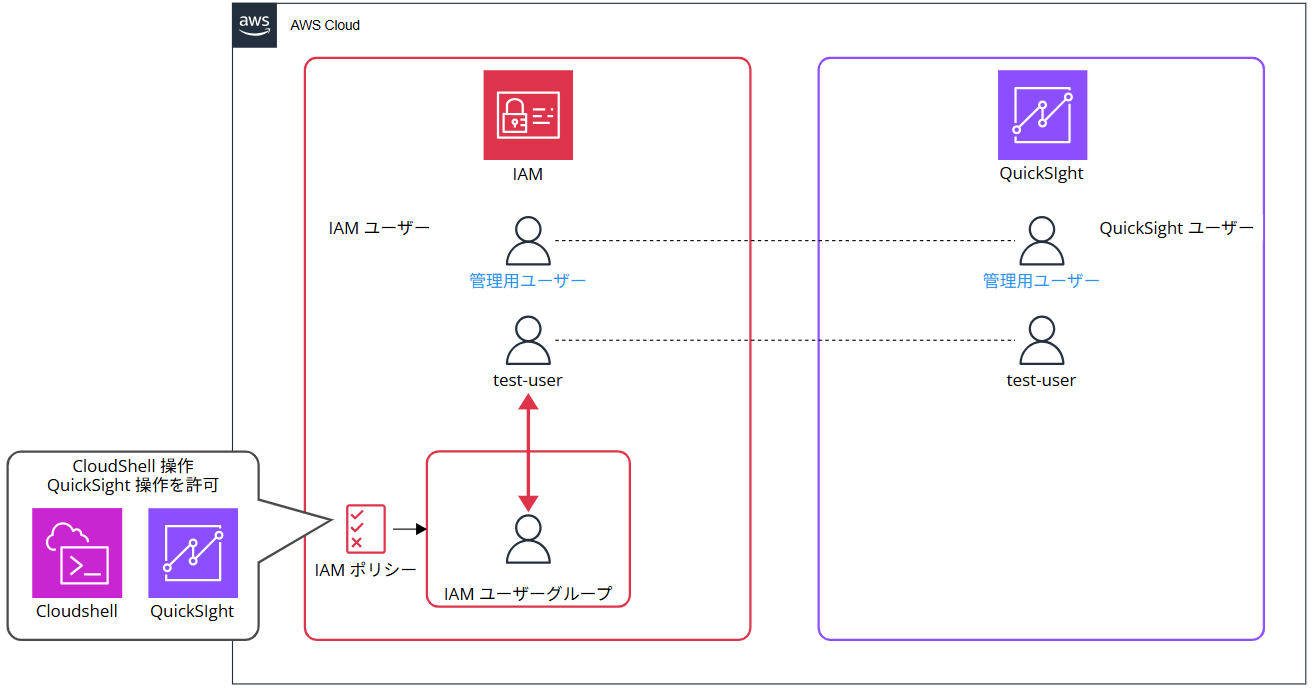The image size is (1312, 688).
Task: Click the QuickSight 管理用ユーザー person icon
Action: coord(1042,241)
